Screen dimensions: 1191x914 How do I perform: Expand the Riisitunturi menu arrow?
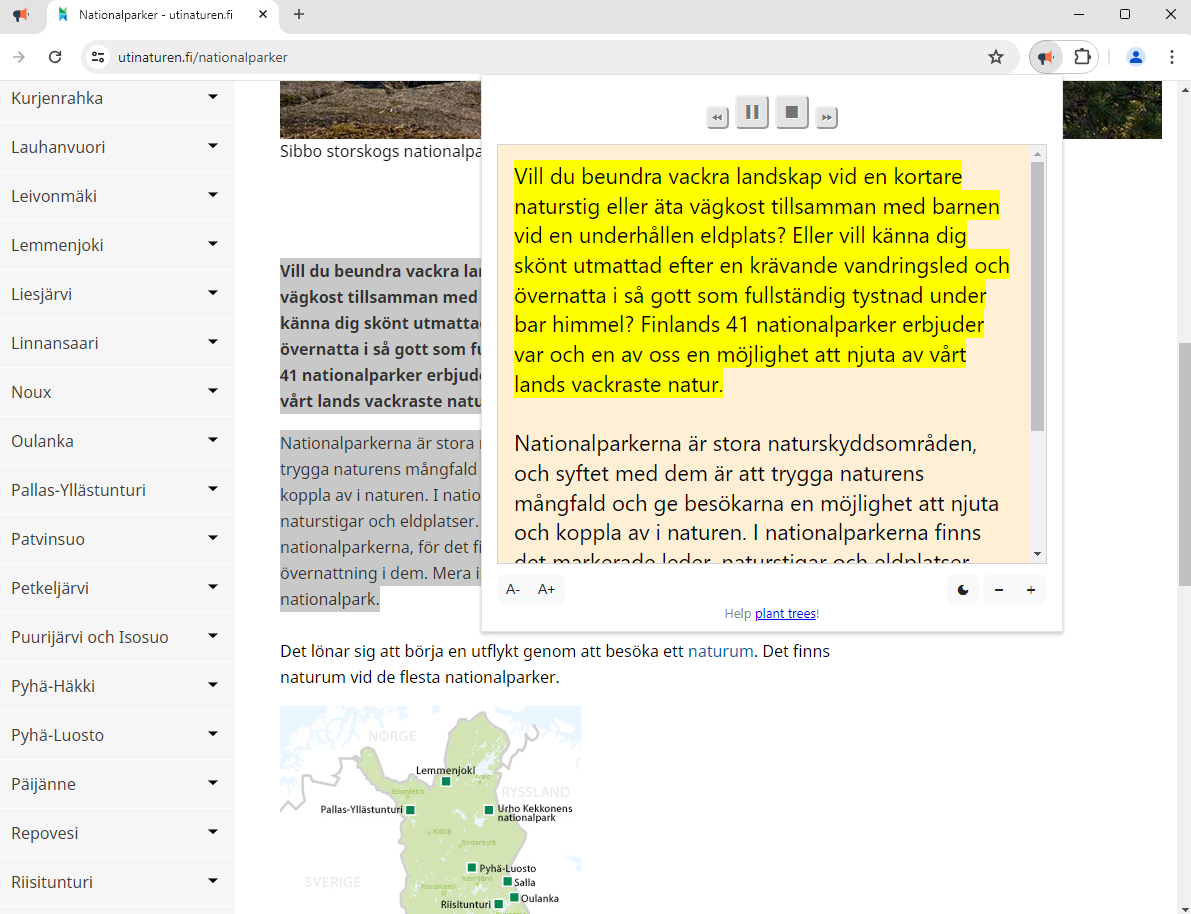213,881
